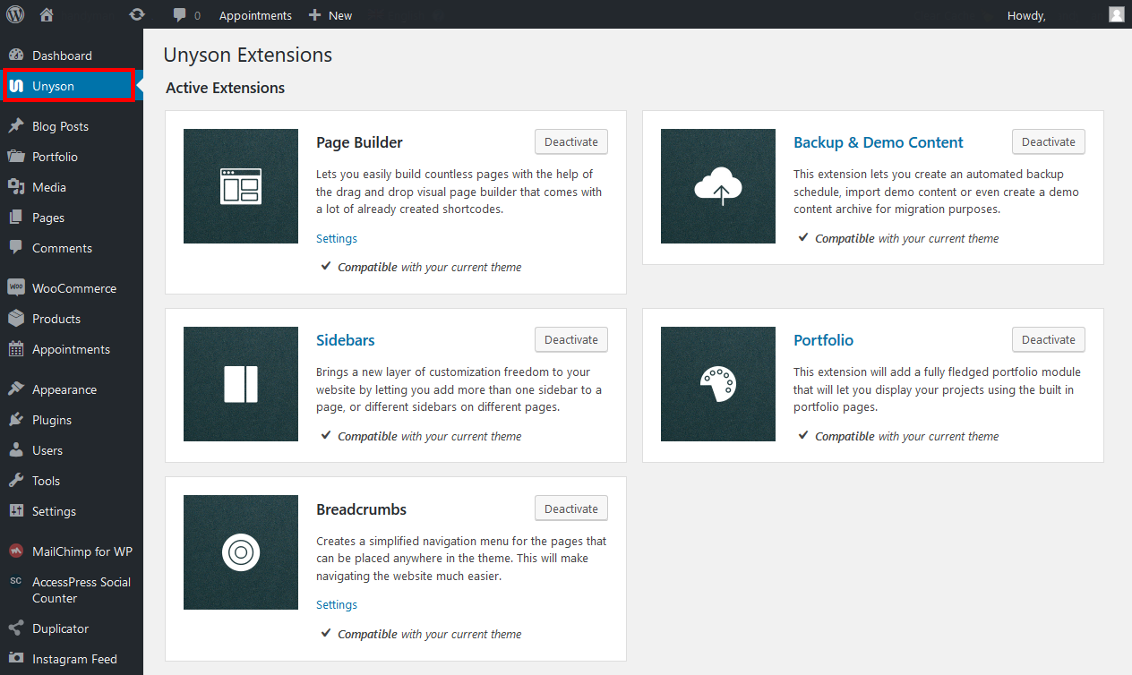Go to WooCommerce in the sidebar
Image resolution: width=1132 pixels, height=675 pixels.
74,288
